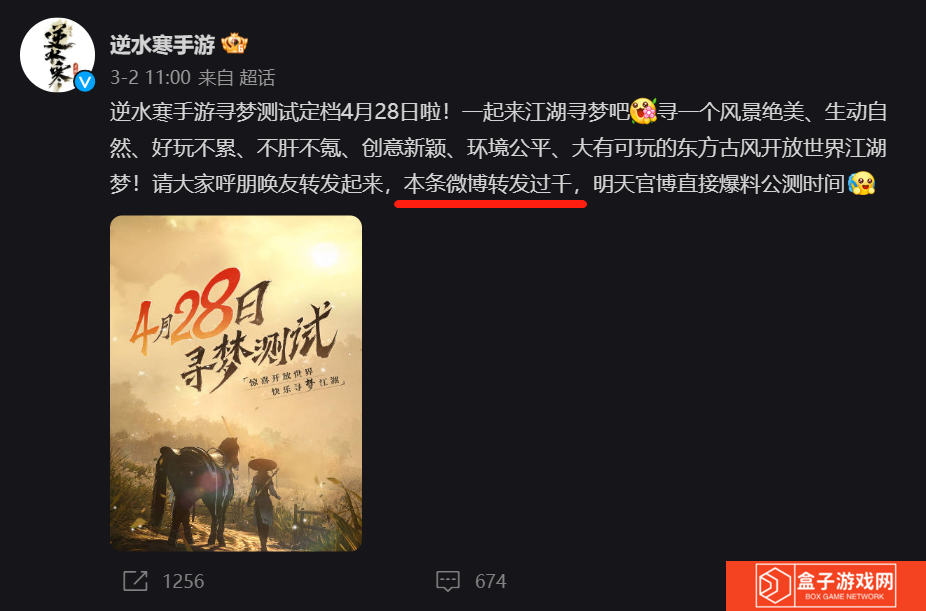926x611 pixels.
Task: Select the 674 comment count
Action: click(x=491, y=581)
